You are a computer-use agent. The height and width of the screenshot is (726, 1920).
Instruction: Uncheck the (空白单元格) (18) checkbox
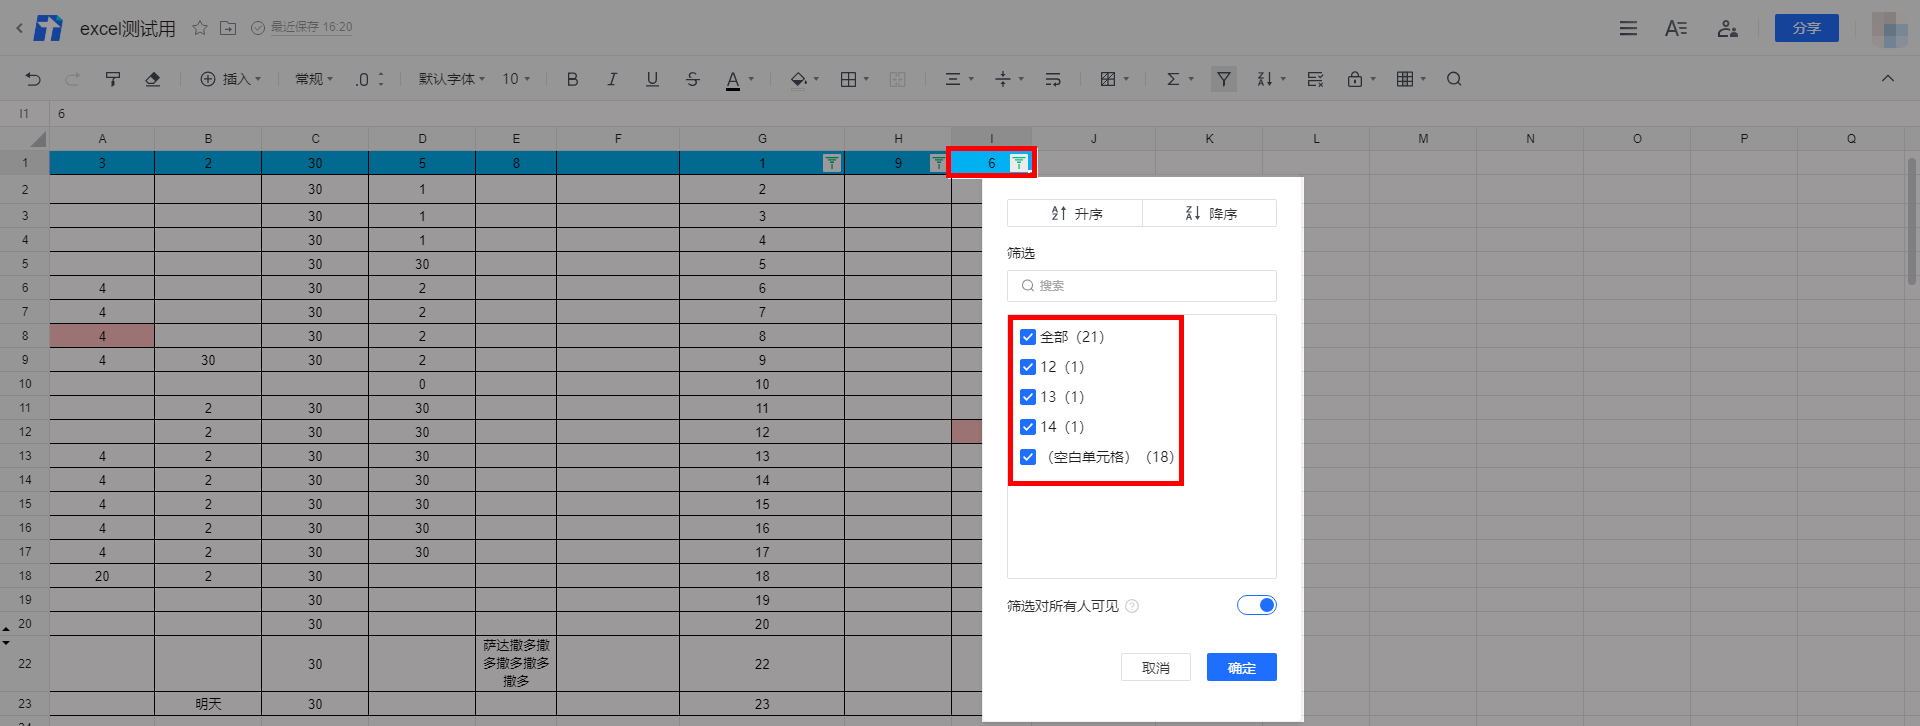1028,457
